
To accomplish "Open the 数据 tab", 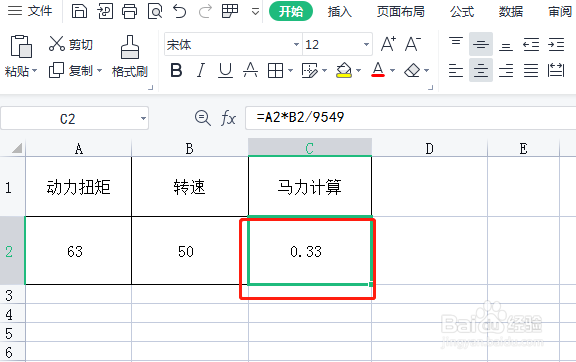I will (x=511, y=12).
